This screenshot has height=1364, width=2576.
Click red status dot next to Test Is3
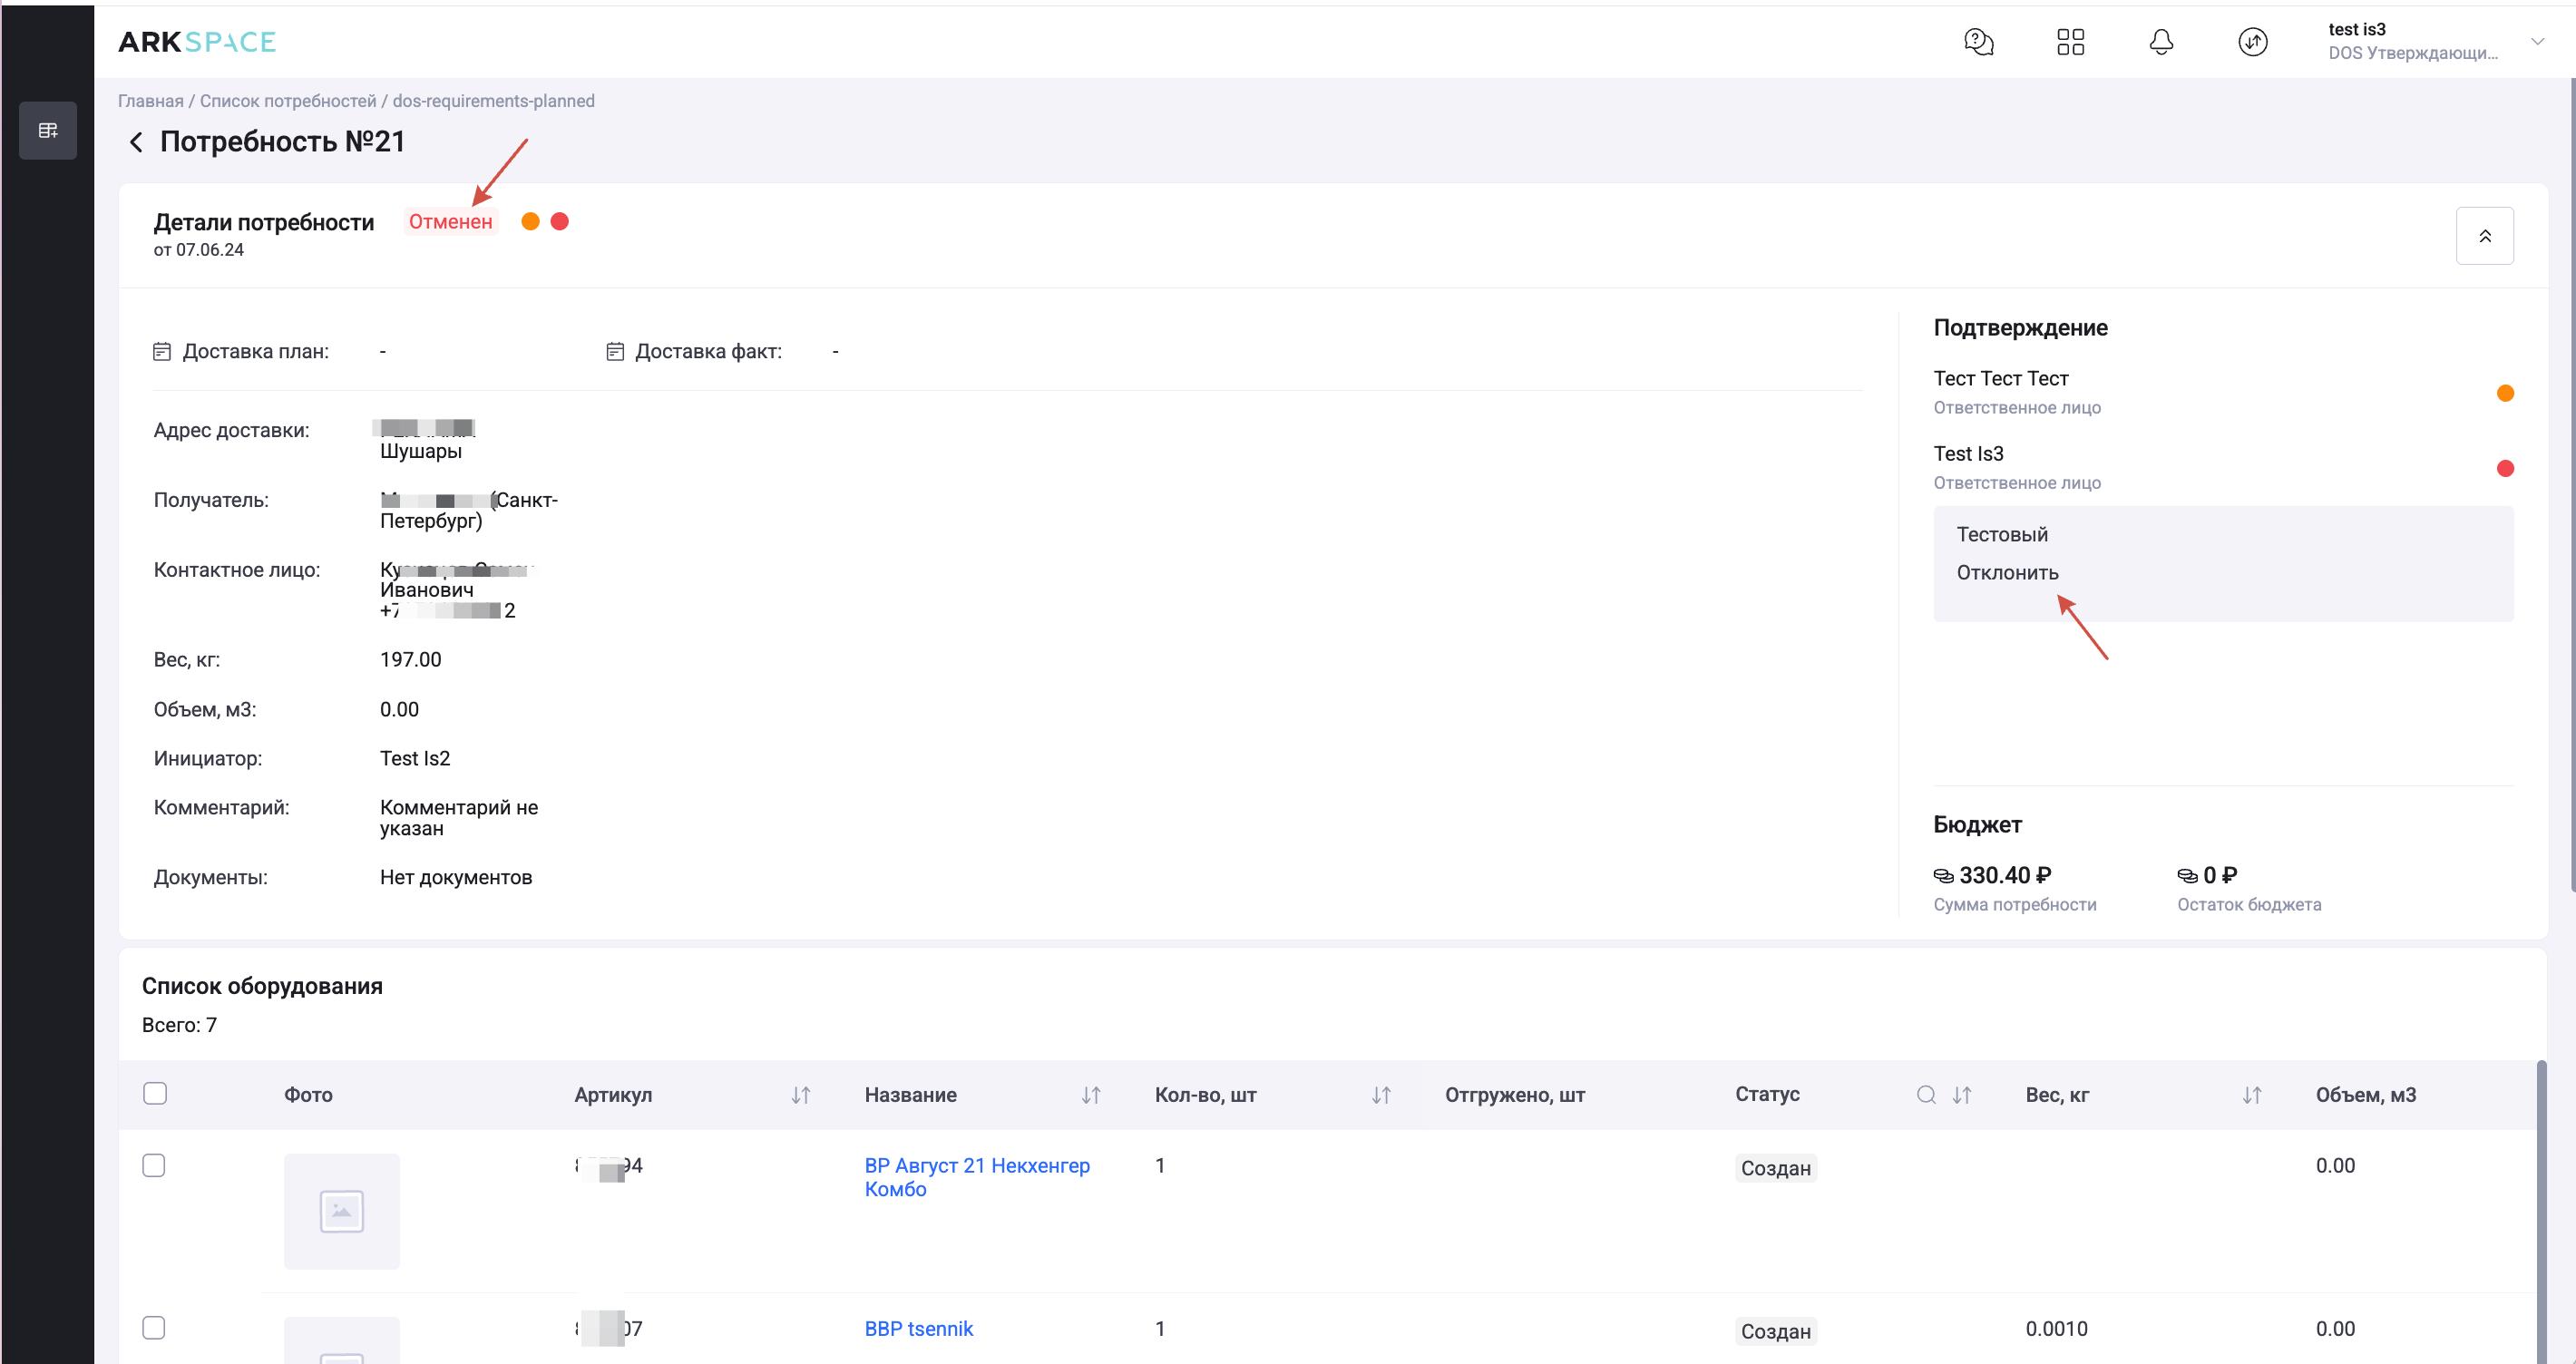(2504, 468)
